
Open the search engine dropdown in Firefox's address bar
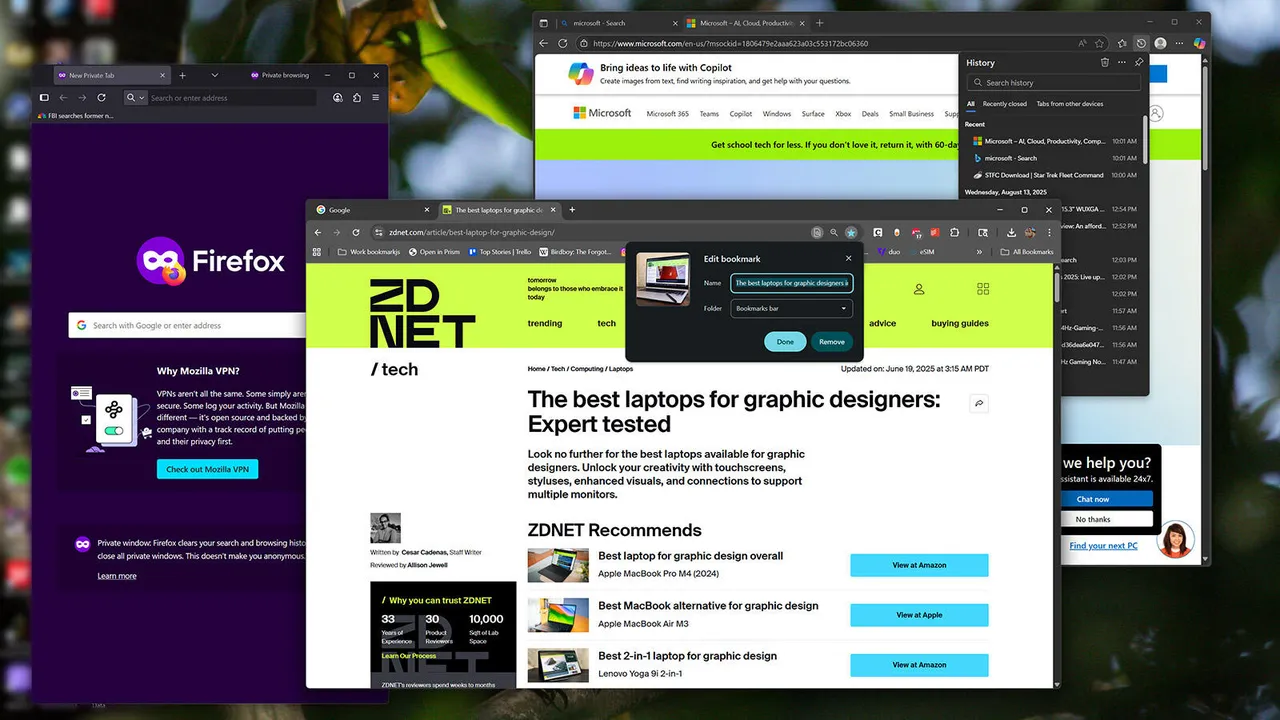pos(136,98)
